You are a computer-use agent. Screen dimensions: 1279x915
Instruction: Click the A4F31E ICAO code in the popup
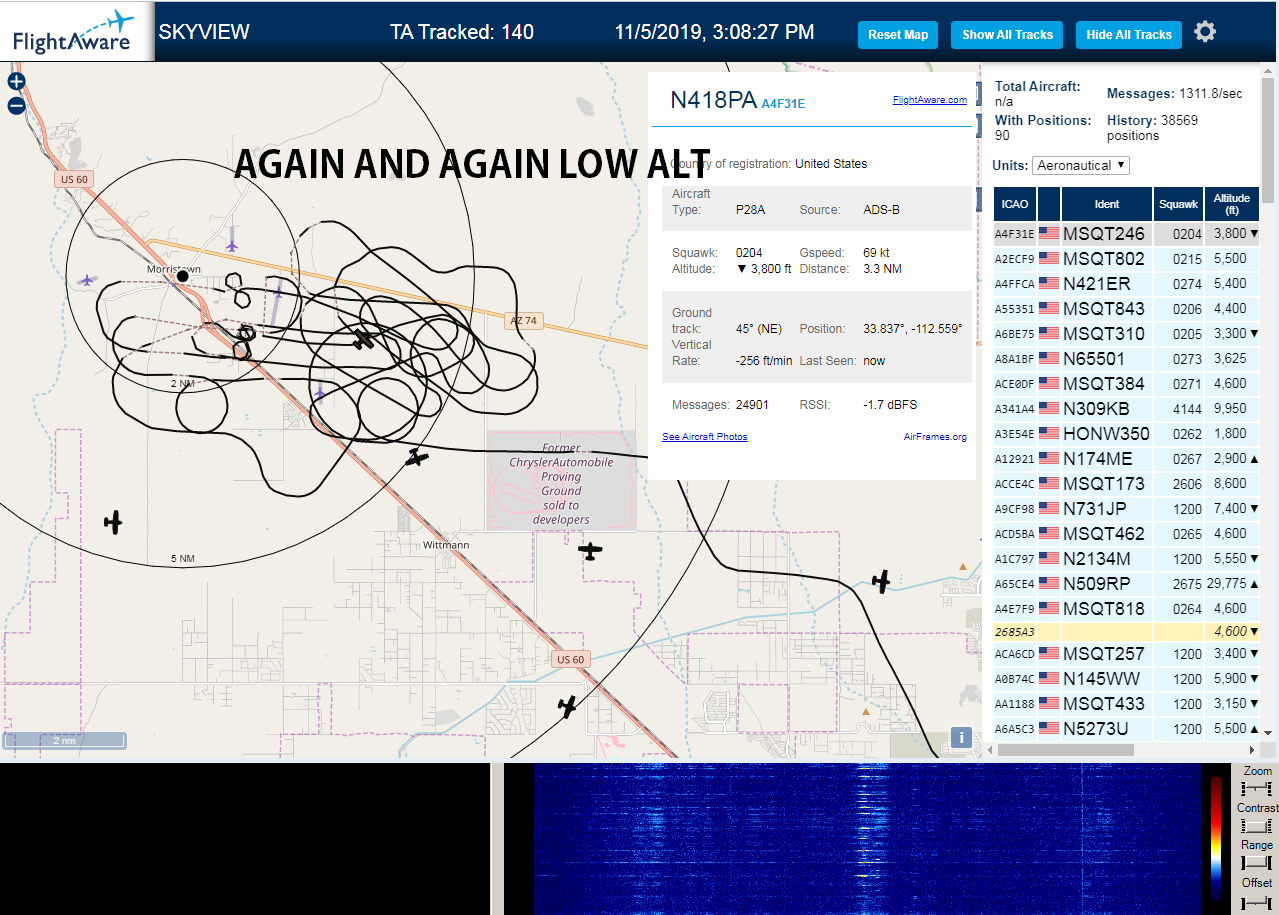[x=783, y=103]
